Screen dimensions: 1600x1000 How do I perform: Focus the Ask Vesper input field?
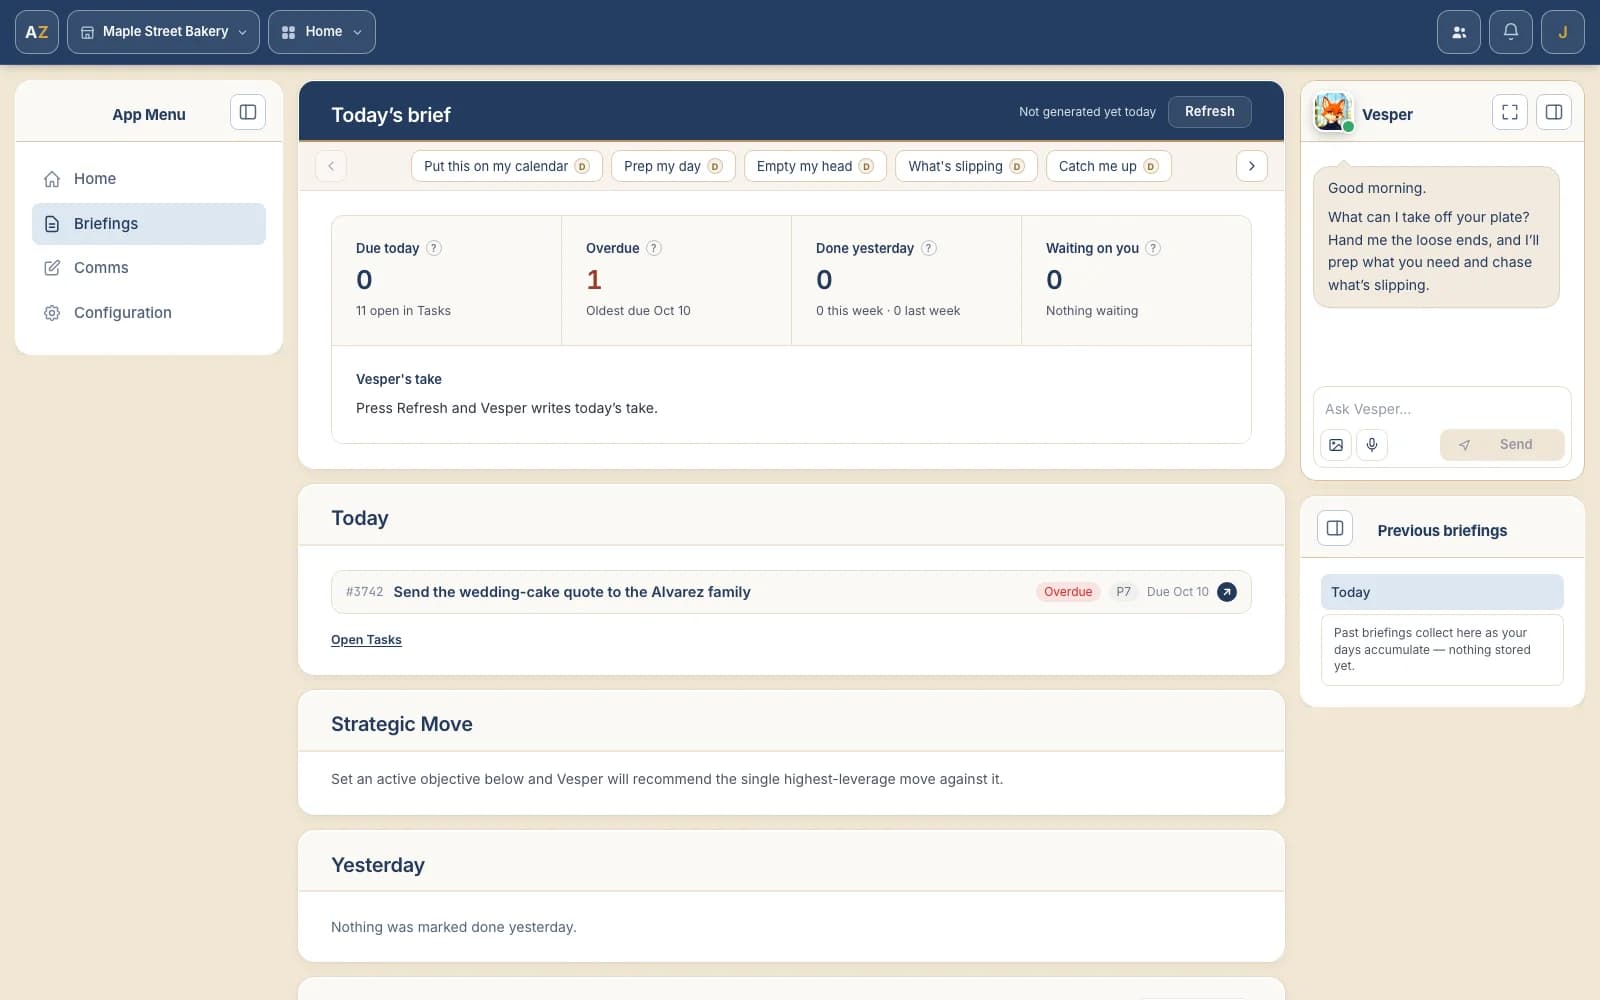pos(1442,409)
